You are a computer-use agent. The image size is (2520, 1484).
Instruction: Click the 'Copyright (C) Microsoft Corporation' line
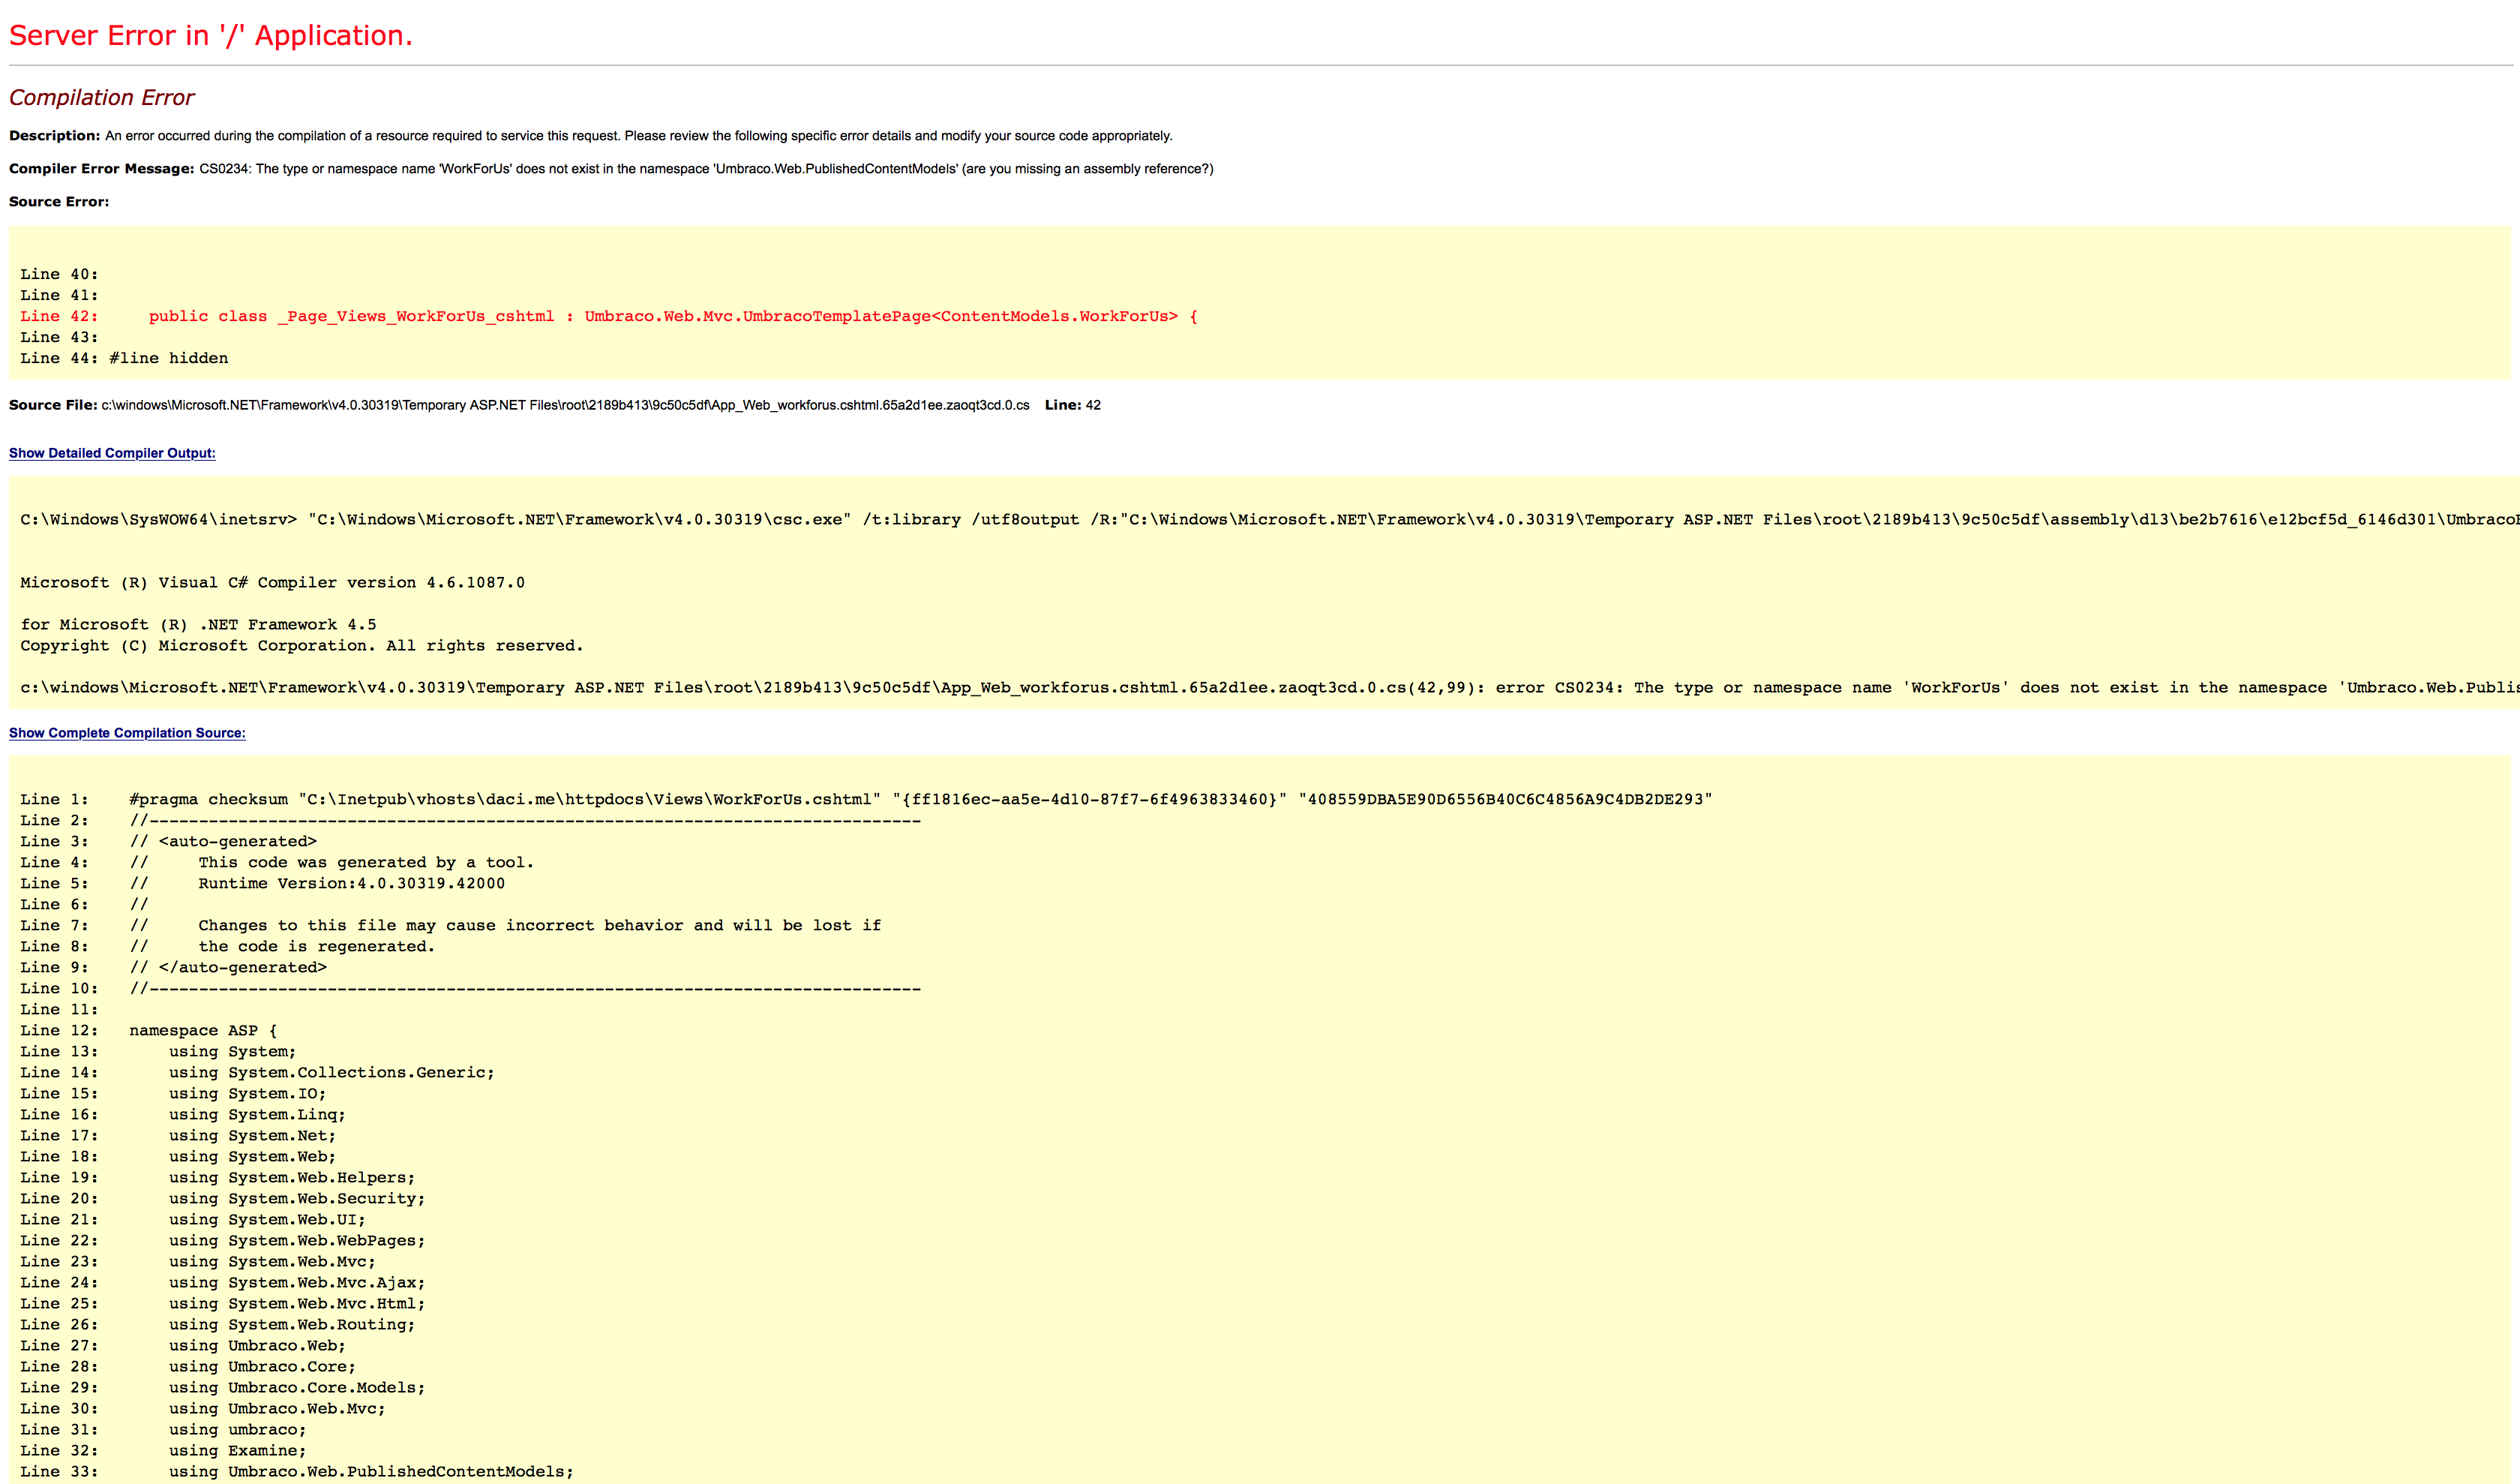[301, 645]
